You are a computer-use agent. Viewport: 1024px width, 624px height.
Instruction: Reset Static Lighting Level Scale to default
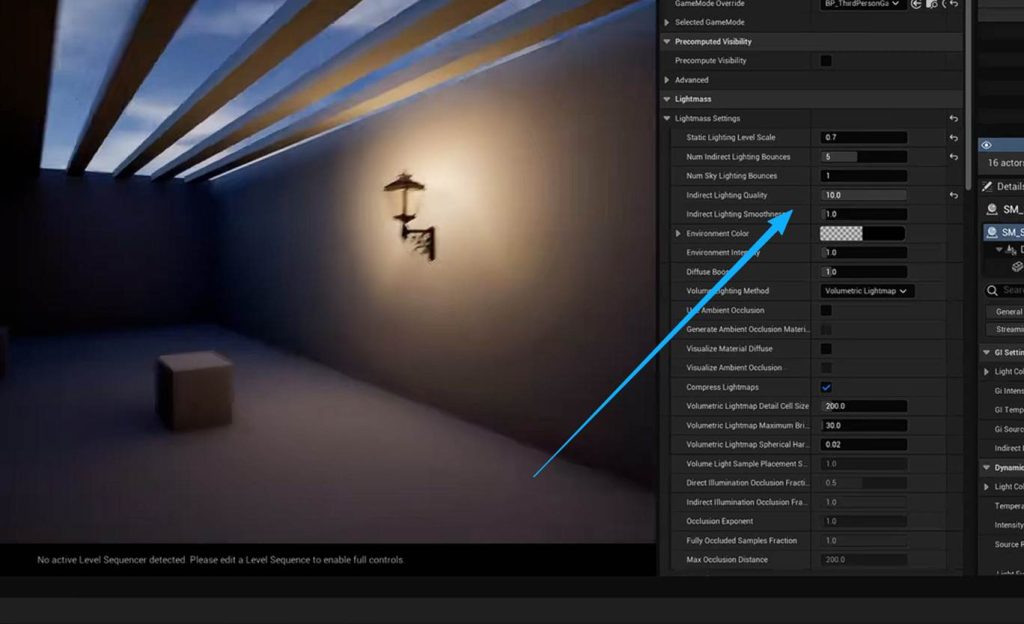pos(953,138)
